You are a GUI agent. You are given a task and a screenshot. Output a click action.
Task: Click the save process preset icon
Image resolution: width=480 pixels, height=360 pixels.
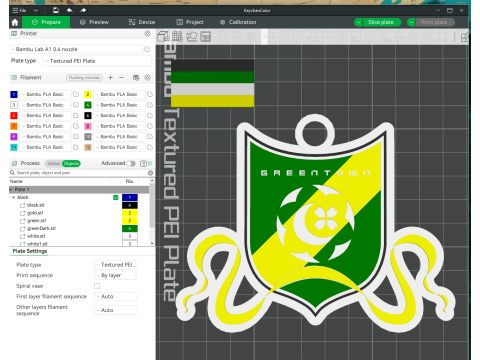pyautogui.click(x=143, y=163)
